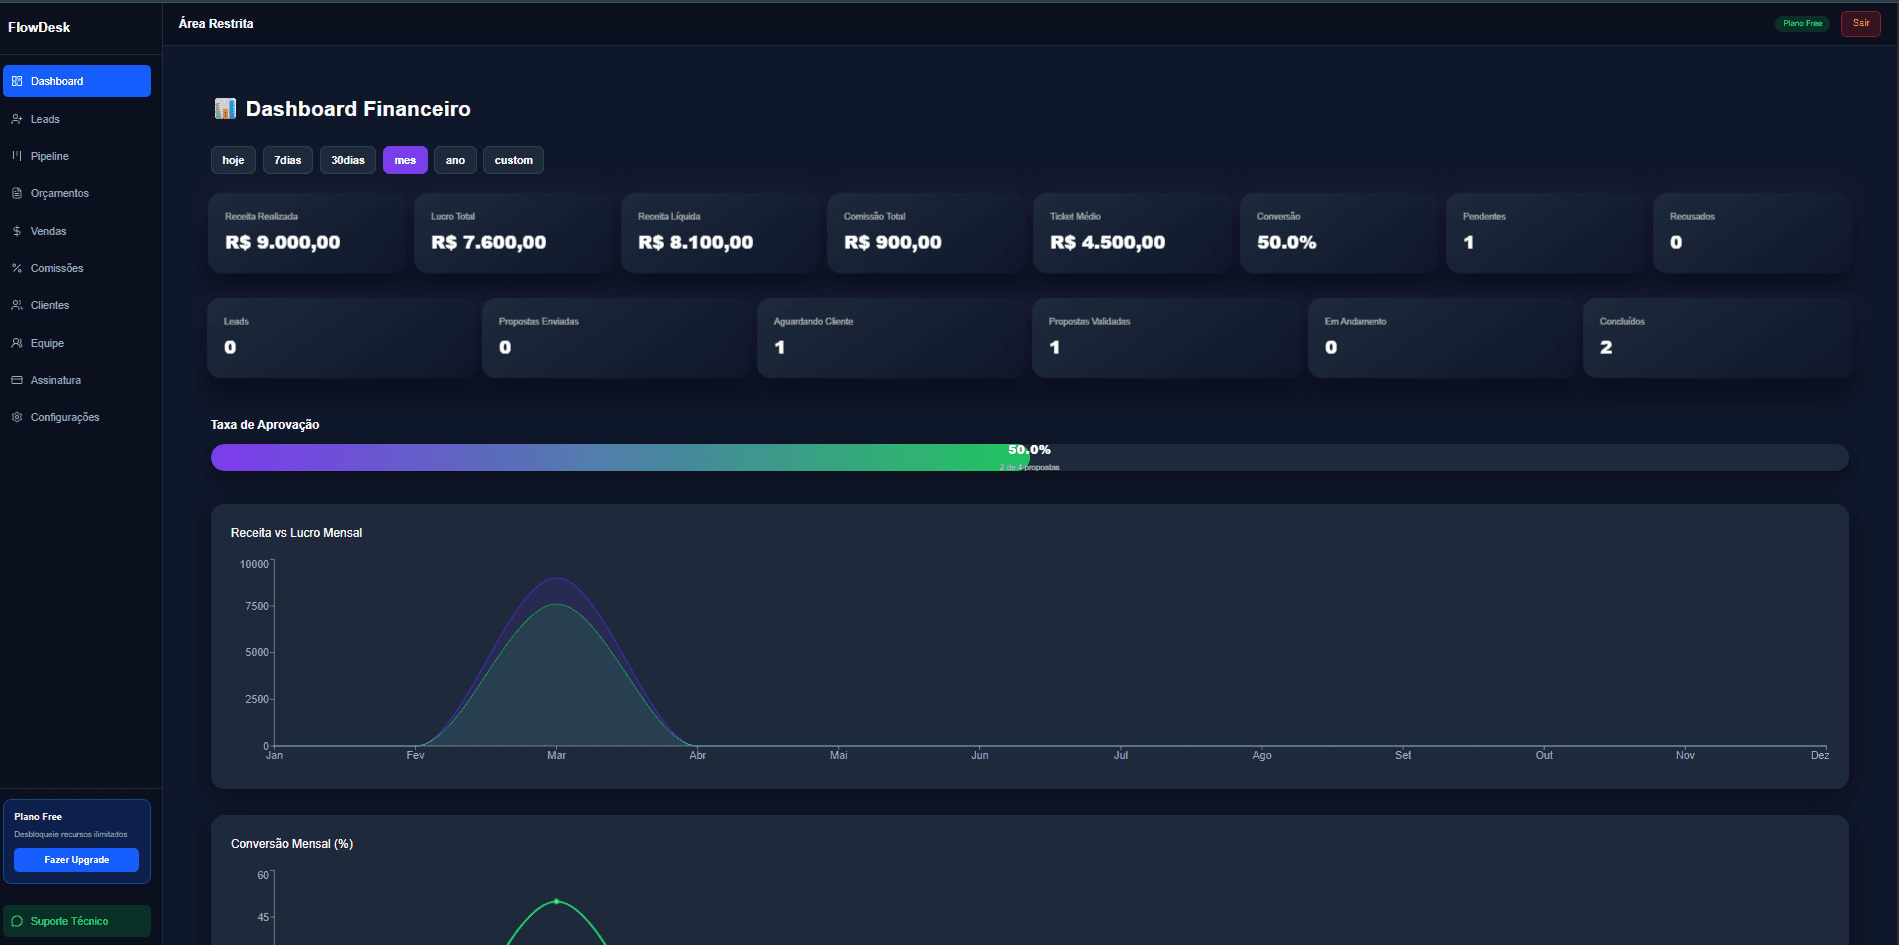Click the Fazer Upgrade button

(x=76, y=859)
